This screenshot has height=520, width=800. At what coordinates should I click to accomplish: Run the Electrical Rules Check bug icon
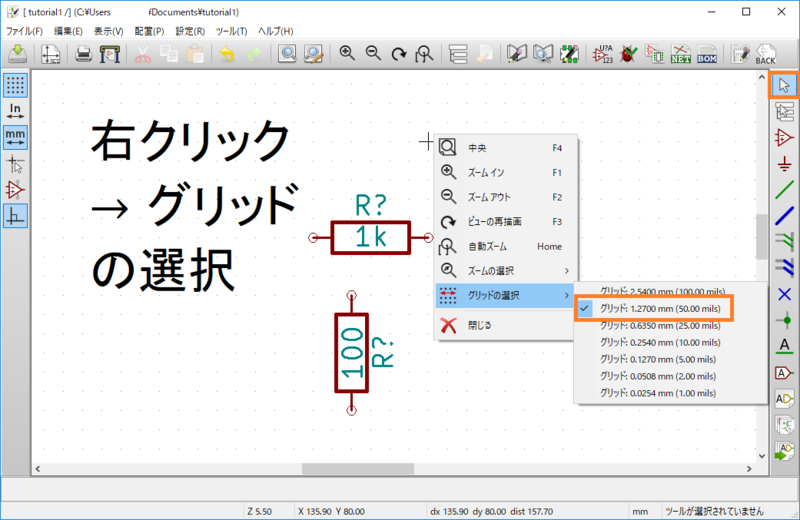click(x=629, y=54)
